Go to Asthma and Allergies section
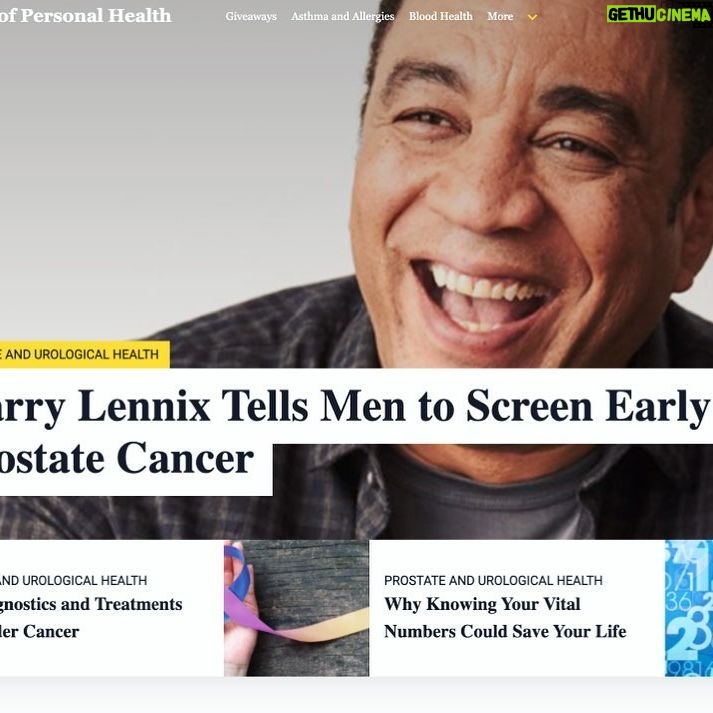The image size is (713, 713). [x=342, y=16]
